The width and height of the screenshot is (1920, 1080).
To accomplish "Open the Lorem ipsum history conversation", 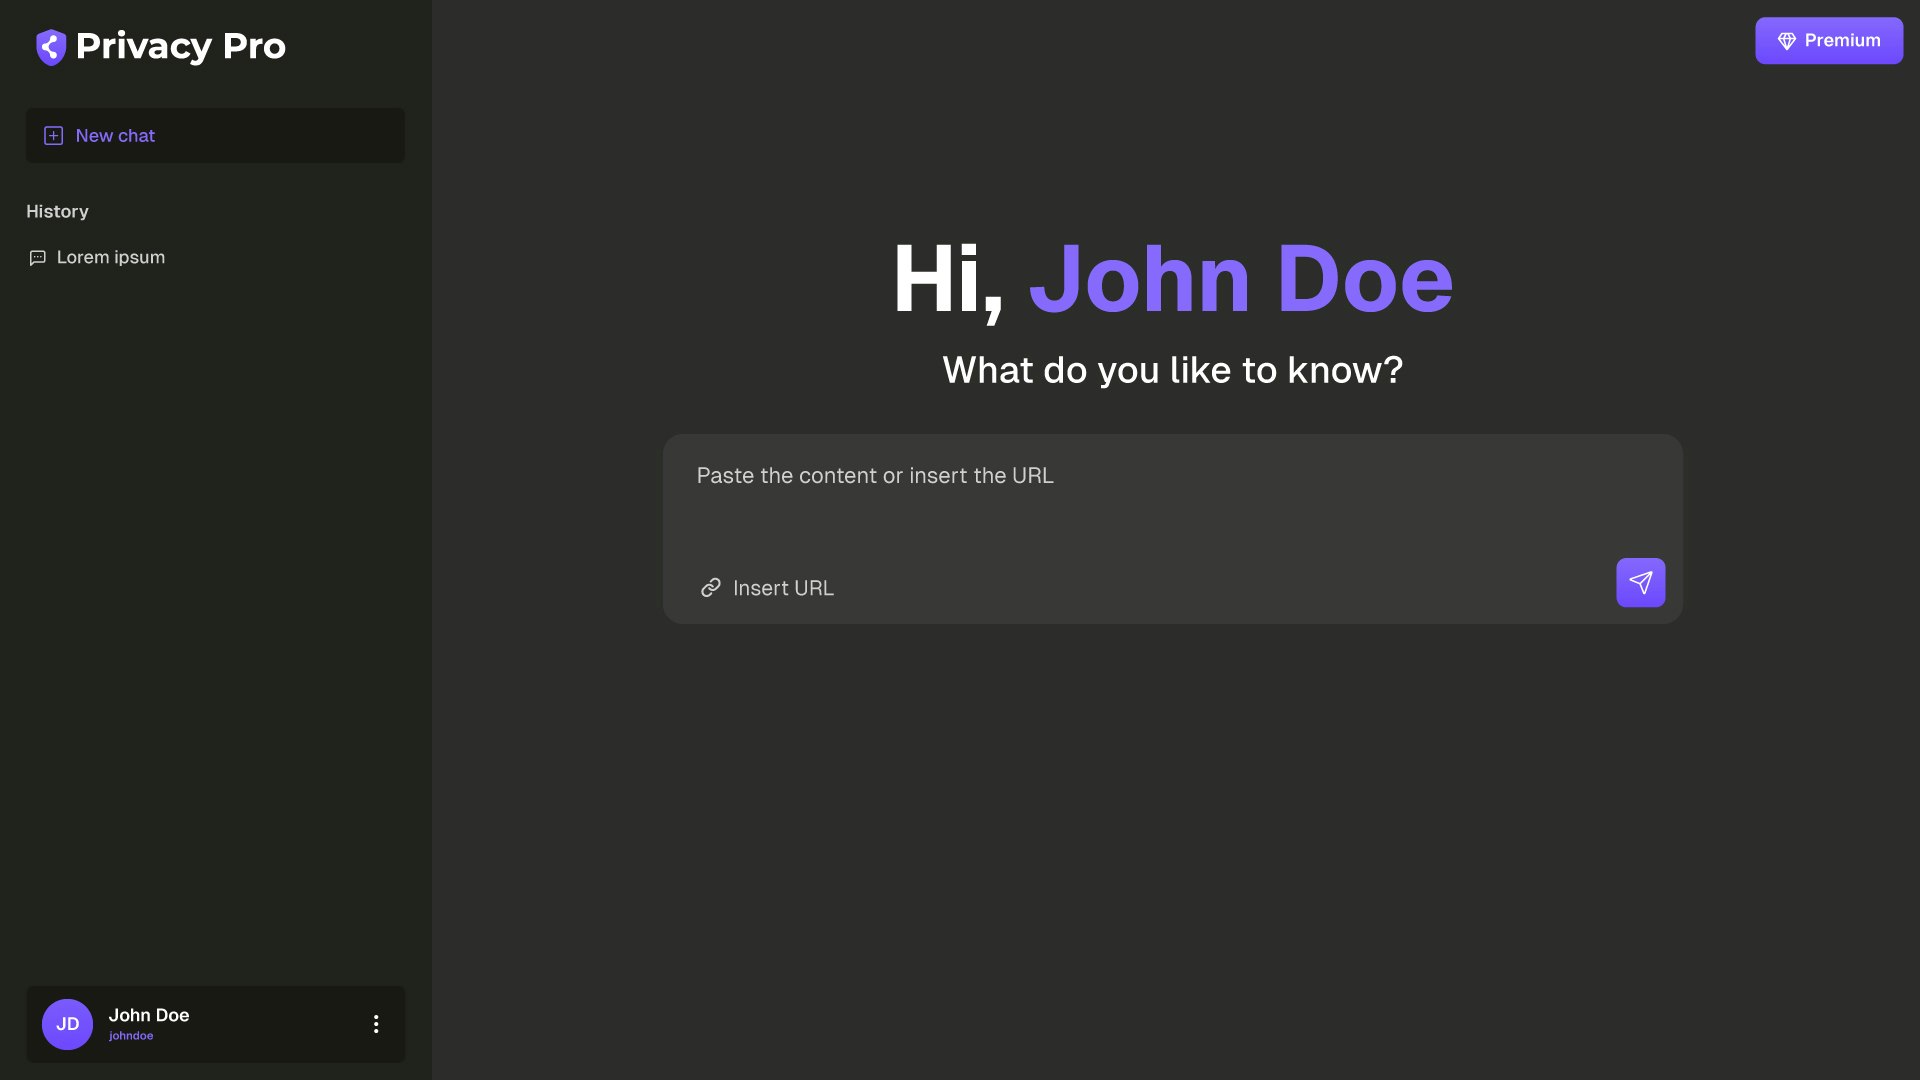I will pos(111,258).
